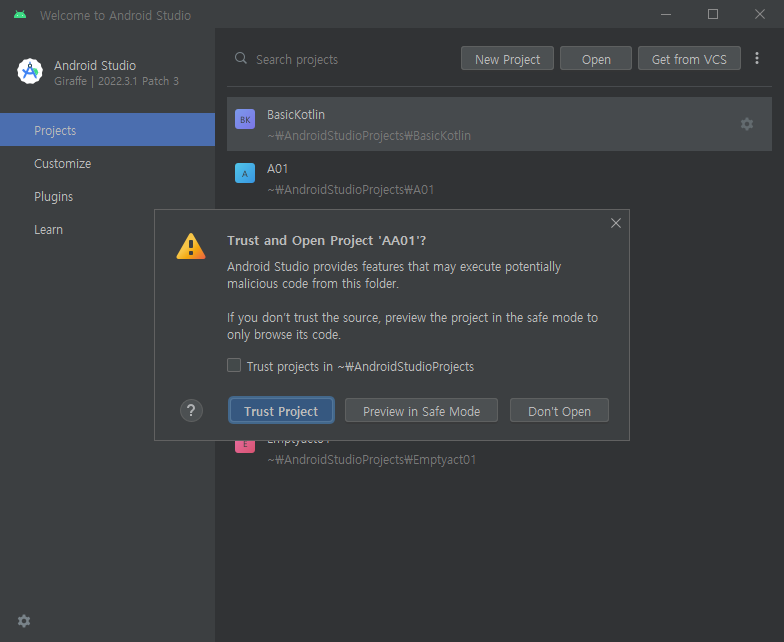784x642 pixels.
Task: Click the BK project icon
Action: pyautogui.click(x=245, y=120)
